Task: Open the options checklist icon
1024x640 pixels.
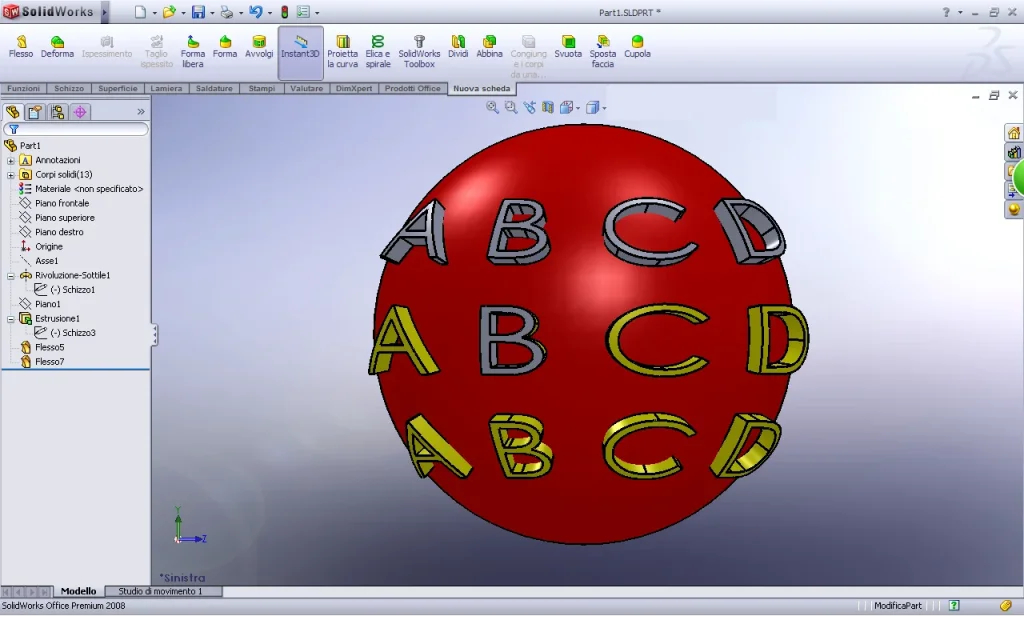Action: 303,12
